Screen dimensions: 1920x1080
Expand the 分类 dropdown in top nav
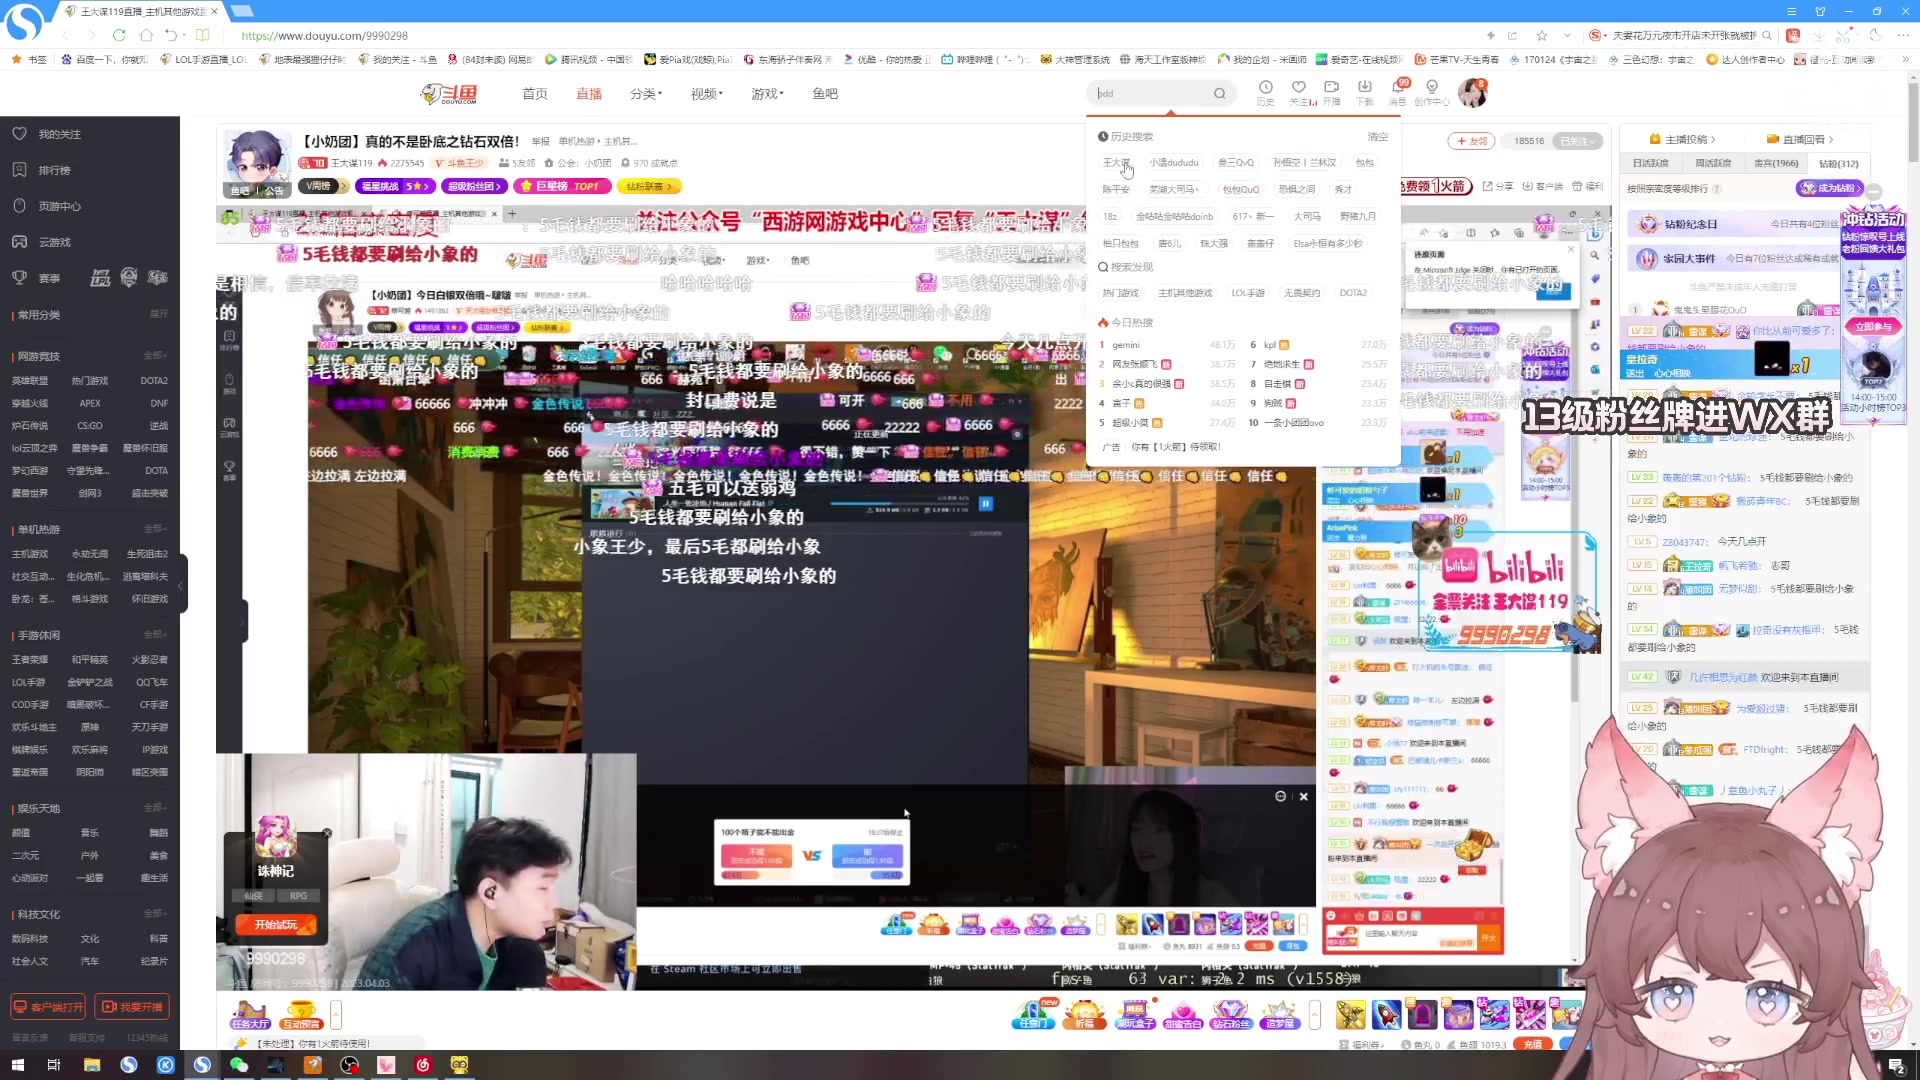click(646, 94)
